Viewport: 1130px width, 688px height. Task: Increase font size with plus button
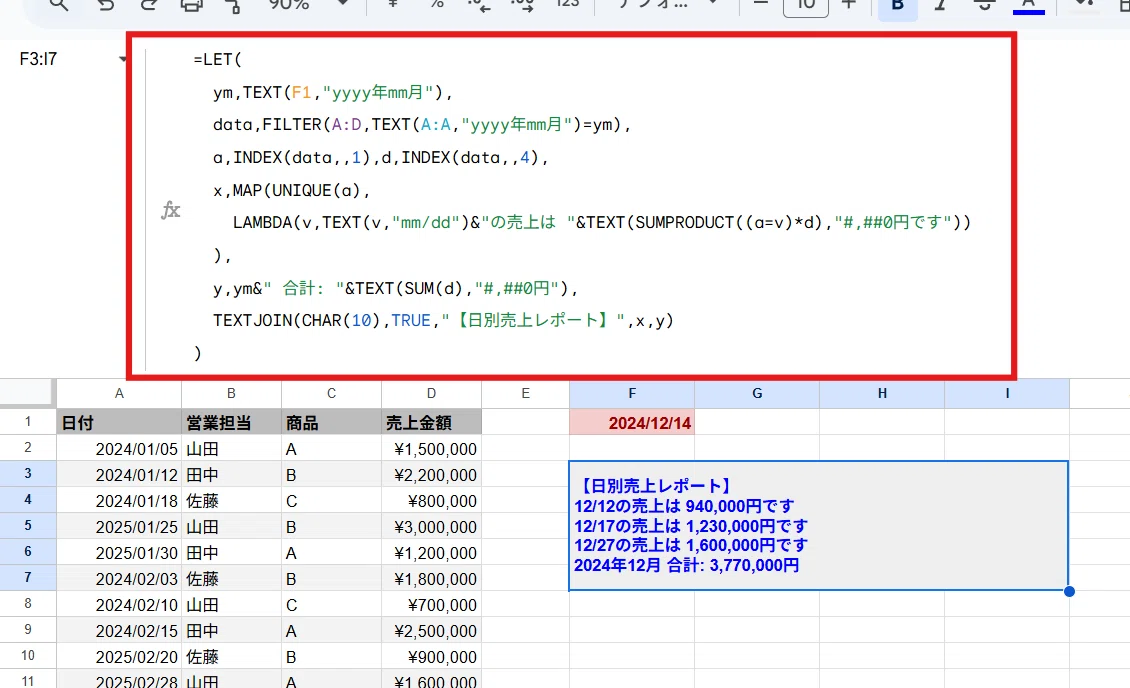(x=849, y=6)
